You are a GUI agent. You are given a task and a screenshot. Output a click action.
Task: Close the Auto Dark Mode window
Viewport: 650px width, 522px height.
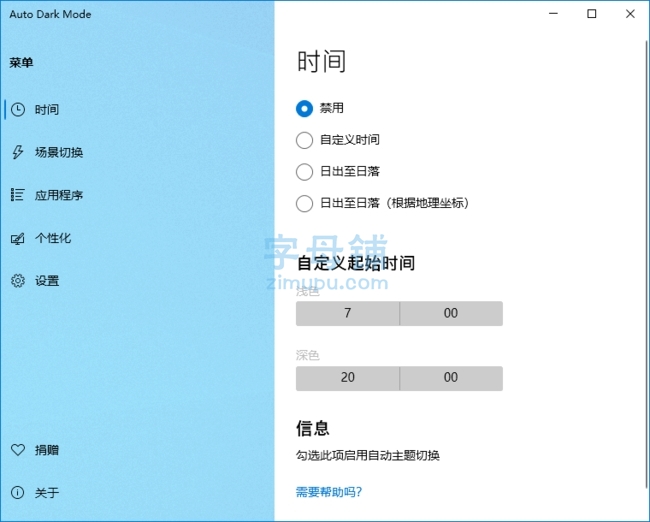click(x=630, y=14)
